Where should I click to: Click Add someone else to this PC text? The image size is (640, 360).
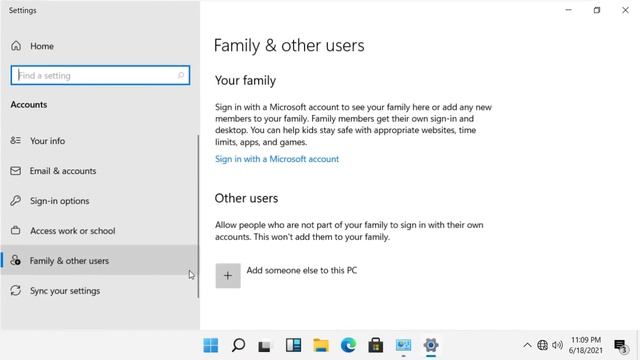pos(302,270)
